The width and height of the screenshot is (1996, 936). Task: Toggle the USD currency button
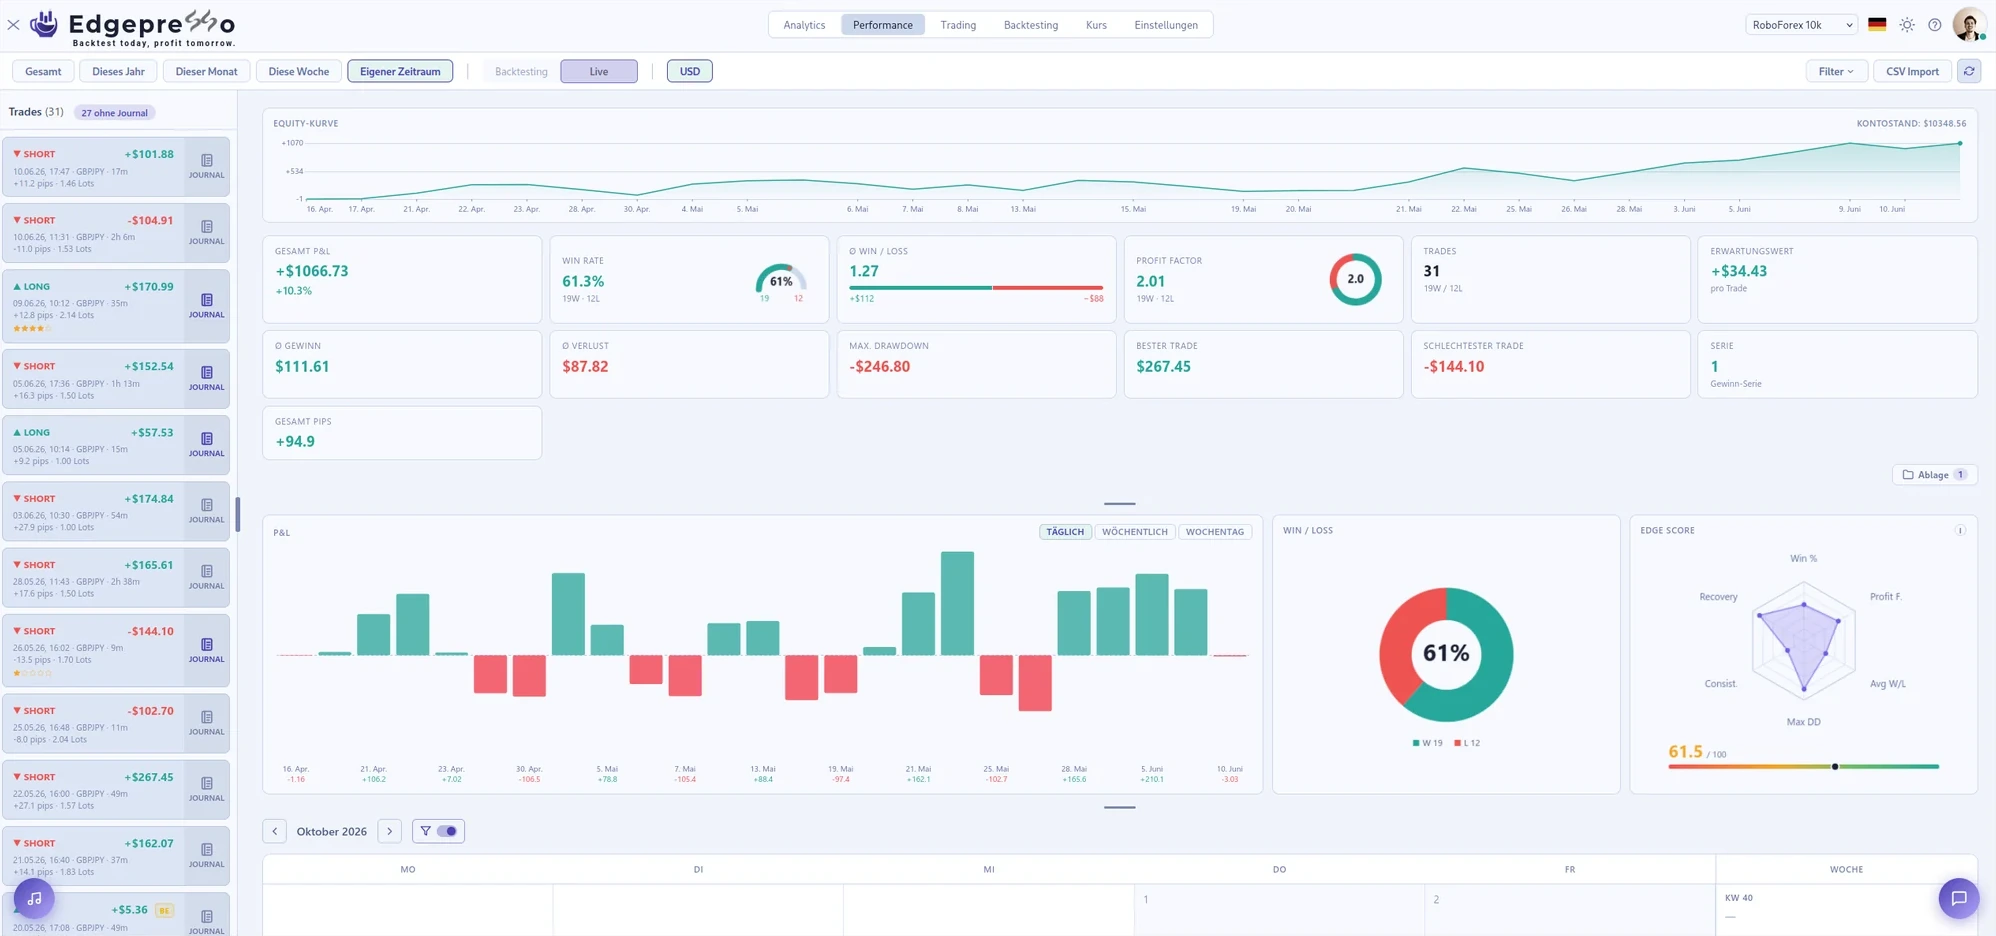click(690, 71)
